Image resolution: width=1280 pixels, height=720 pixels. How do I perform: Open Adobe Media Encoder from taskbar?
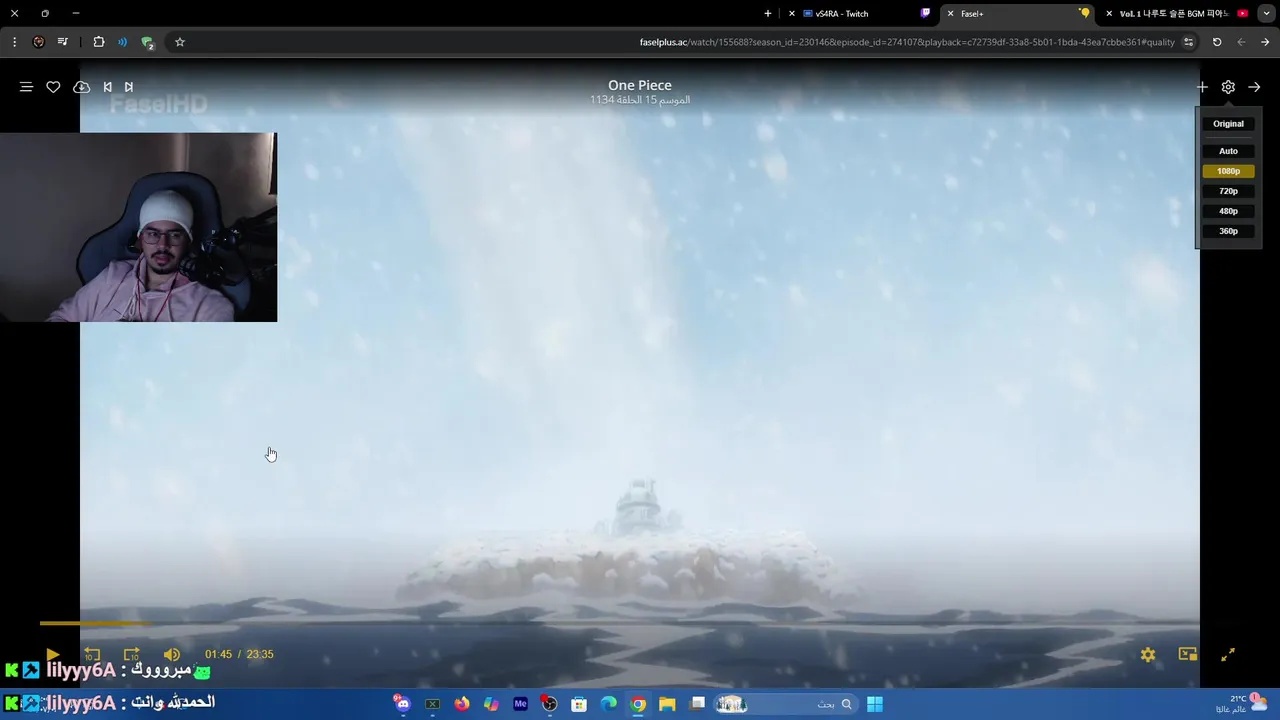click(x=520, y=704)
